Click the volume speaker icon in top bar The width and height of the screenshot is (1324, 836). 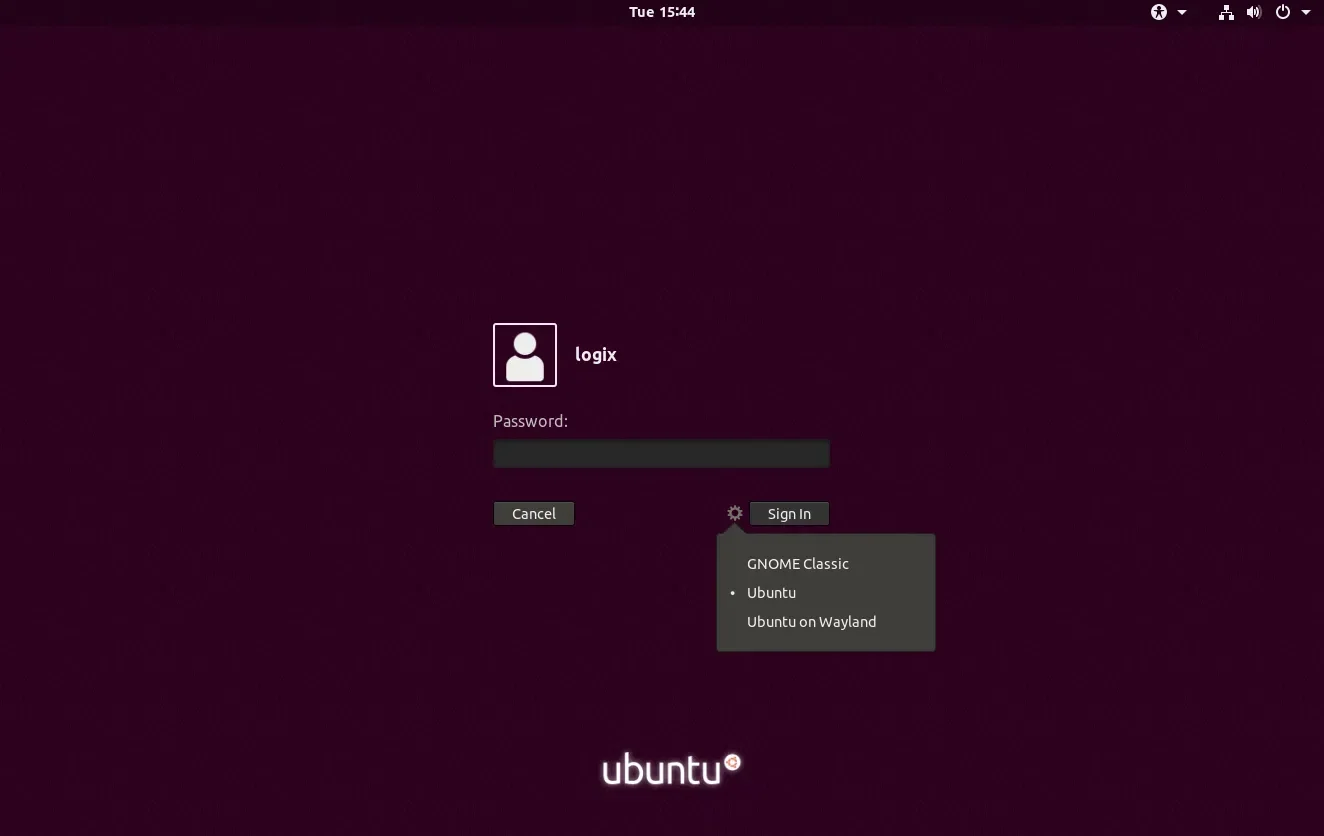pyautogui.click(x=1254, y=12)
